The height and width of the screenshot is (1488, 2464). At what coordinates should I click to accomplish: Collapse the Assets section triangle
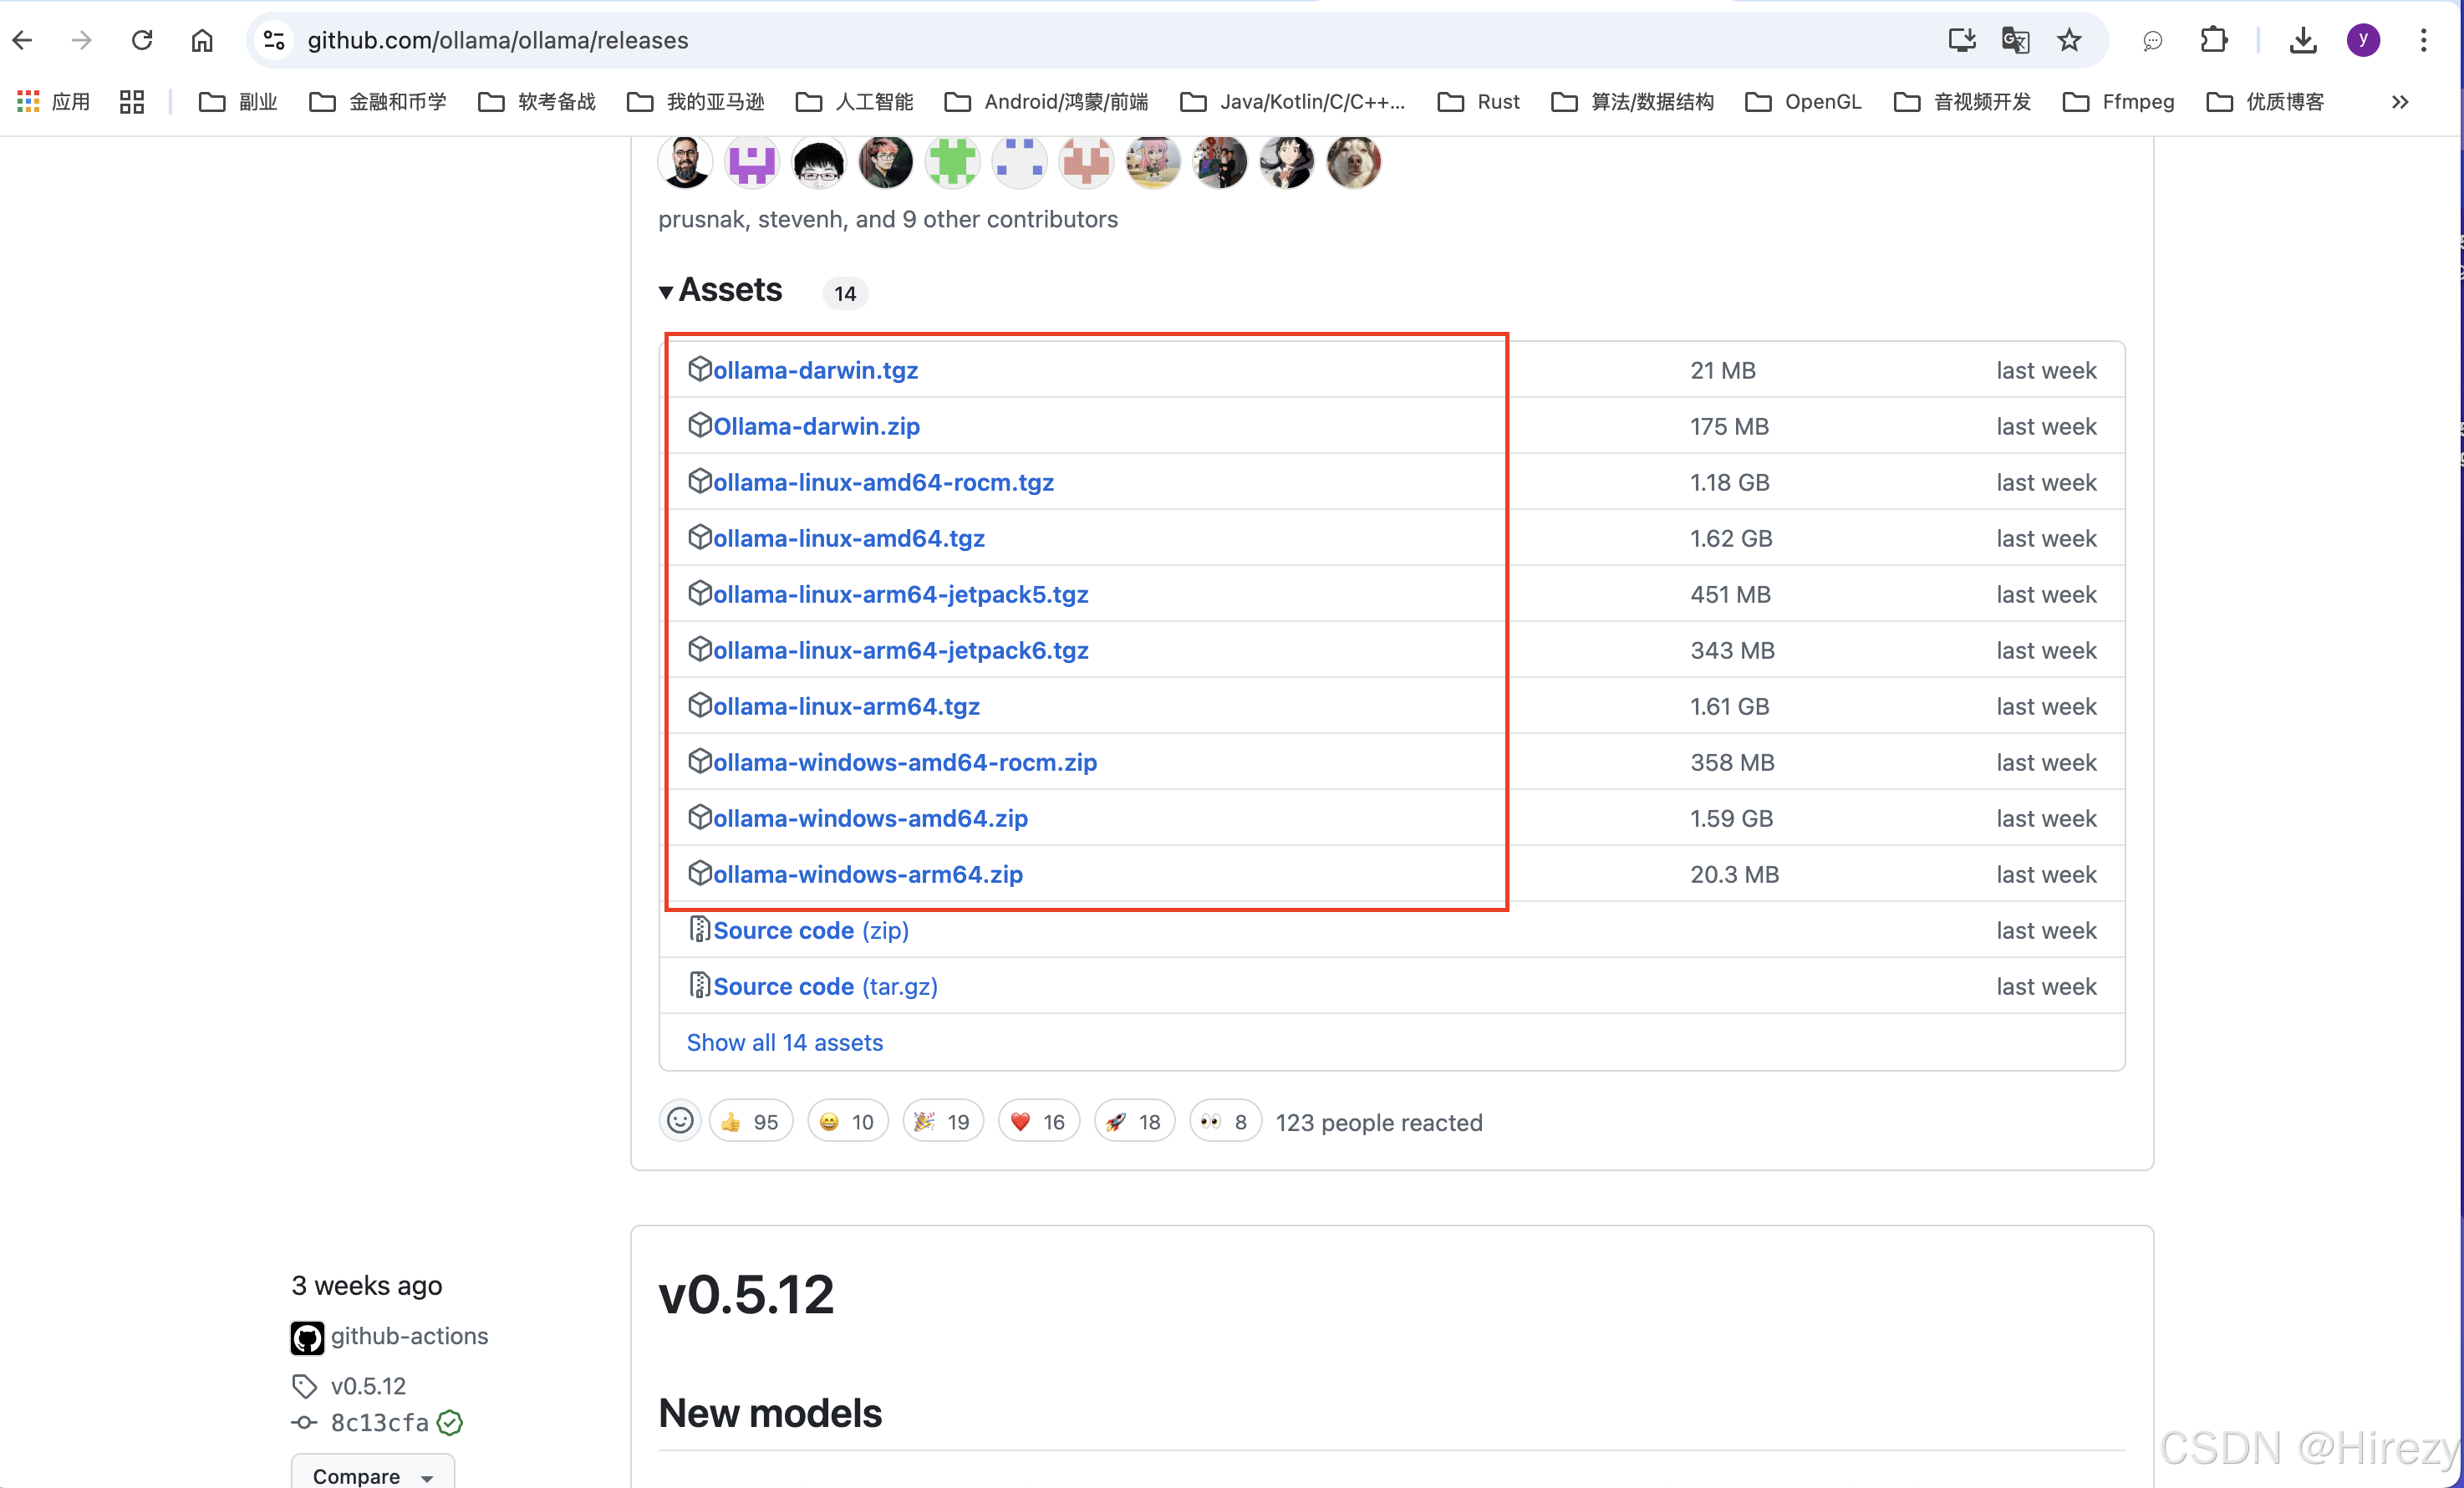point(666,292)
